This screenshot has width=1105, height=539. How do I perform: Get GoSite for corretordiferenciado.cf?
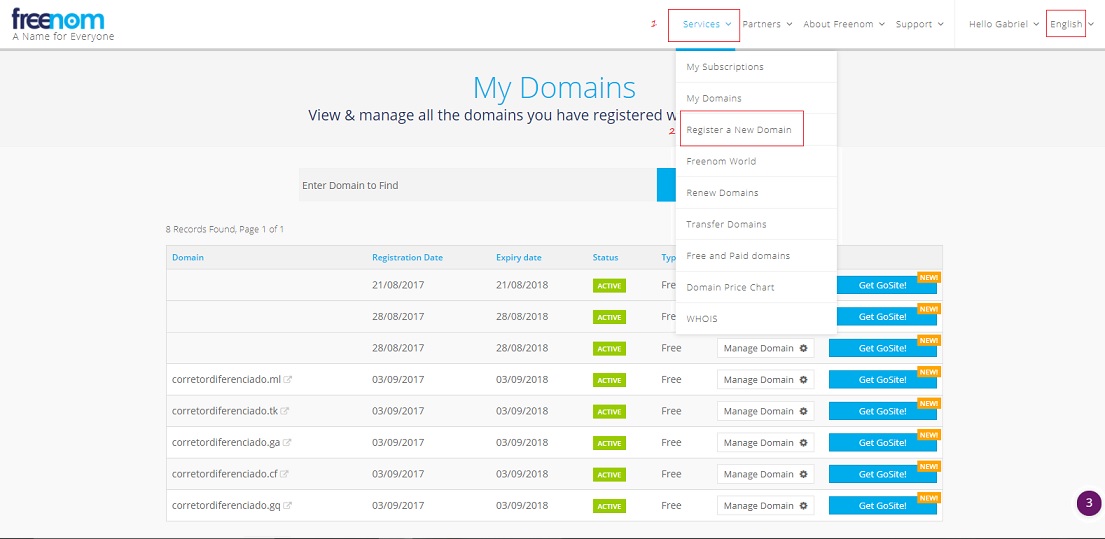[x=882, y=474]
